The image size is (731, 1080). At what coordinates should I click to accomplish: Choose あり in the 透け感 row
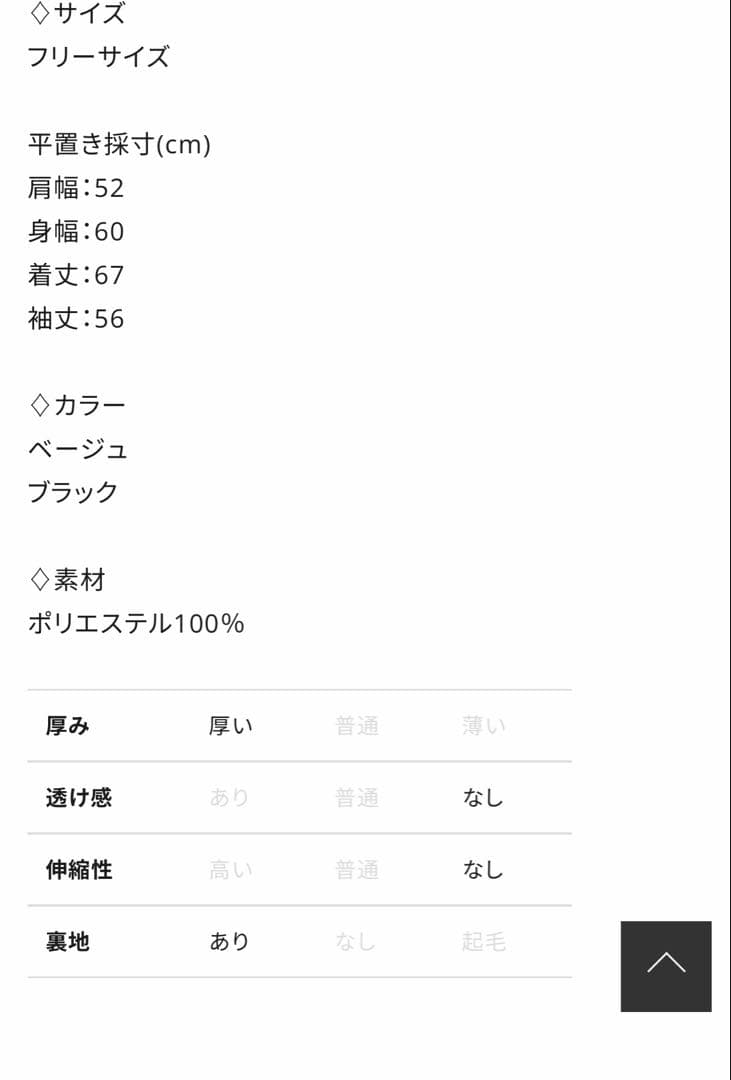229,798
